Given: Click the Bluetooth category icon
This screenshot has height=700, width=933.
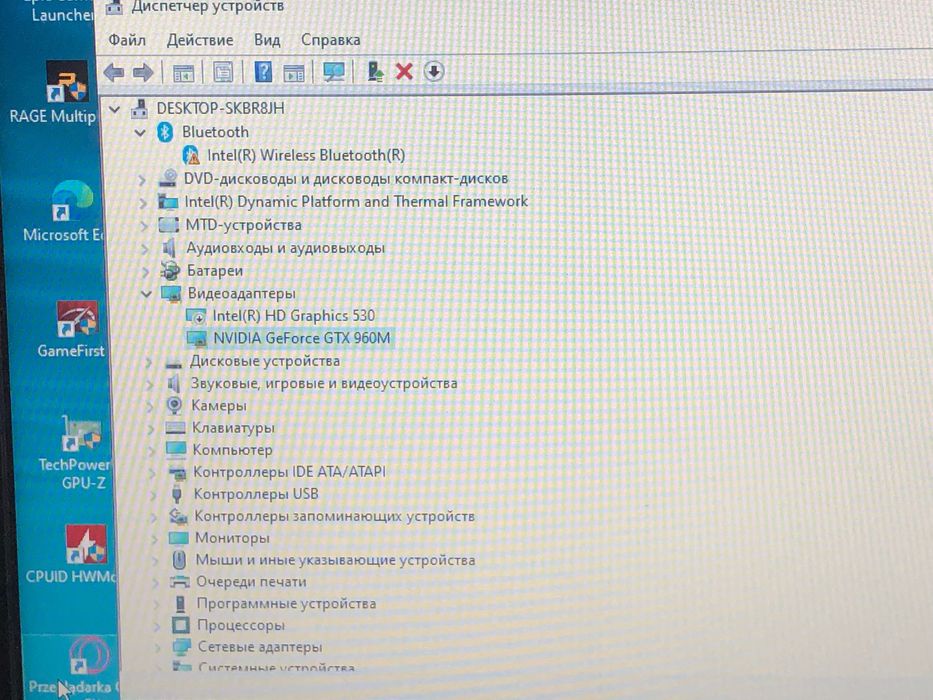Looking at the screenshot, I should pyautogui.click(x=165, y=132).
